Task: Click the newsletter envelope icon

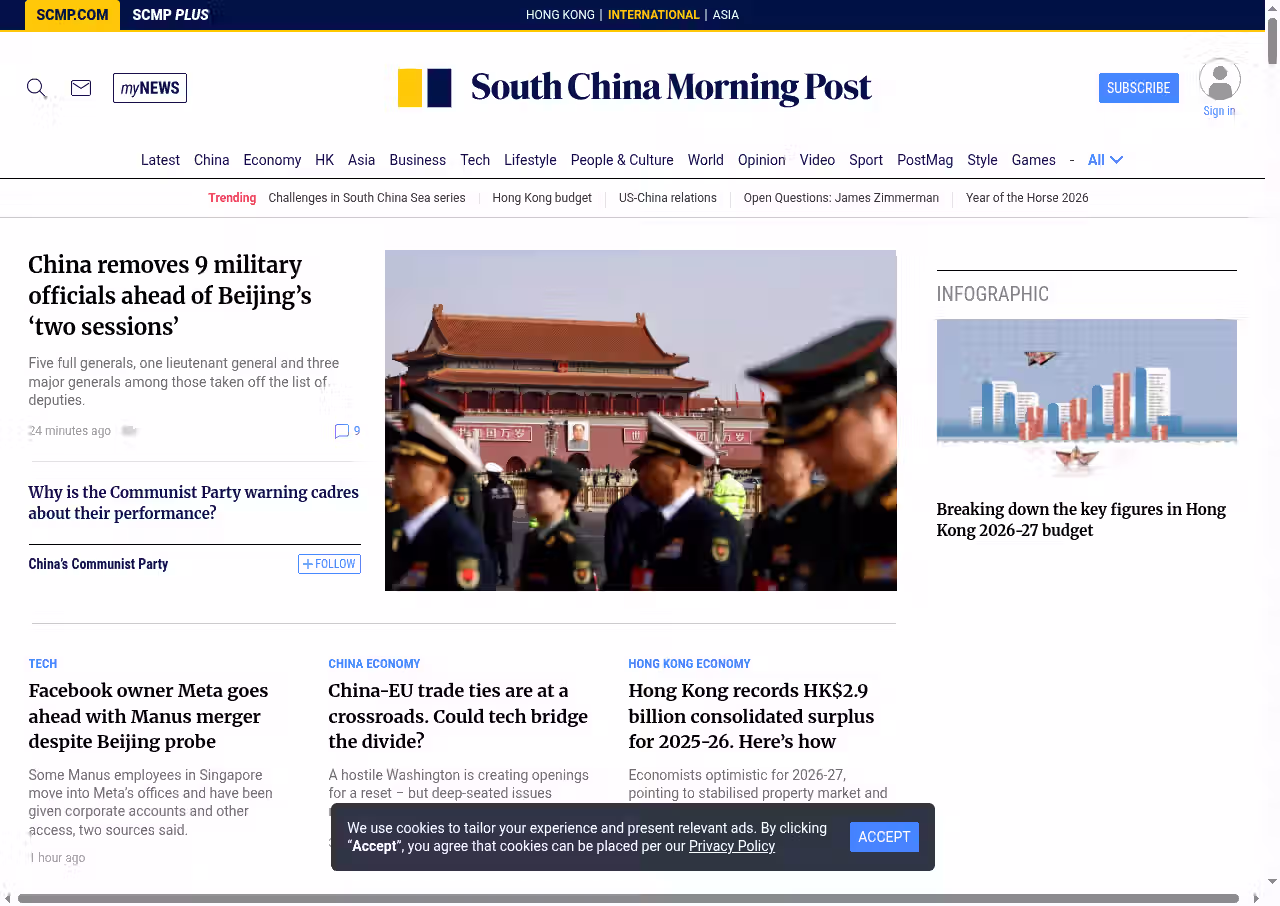Action: tap(81, 88)
